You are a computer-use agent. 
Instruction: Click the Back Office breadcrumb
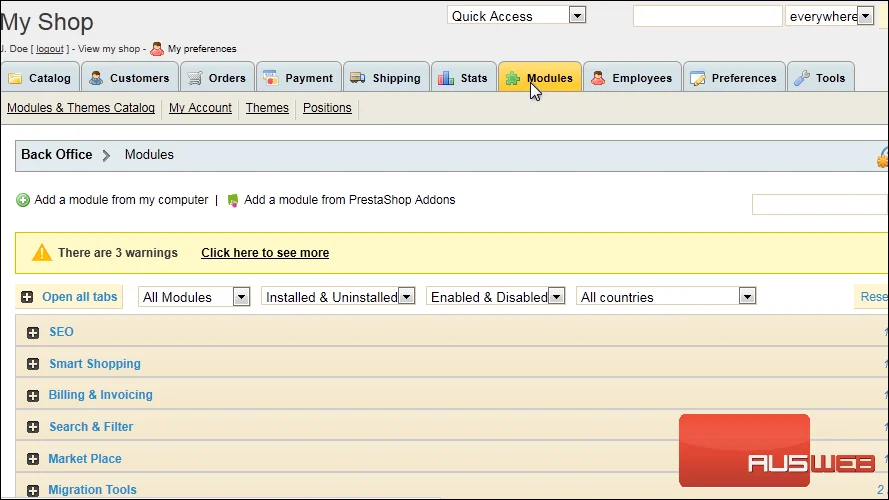point(57,155)
